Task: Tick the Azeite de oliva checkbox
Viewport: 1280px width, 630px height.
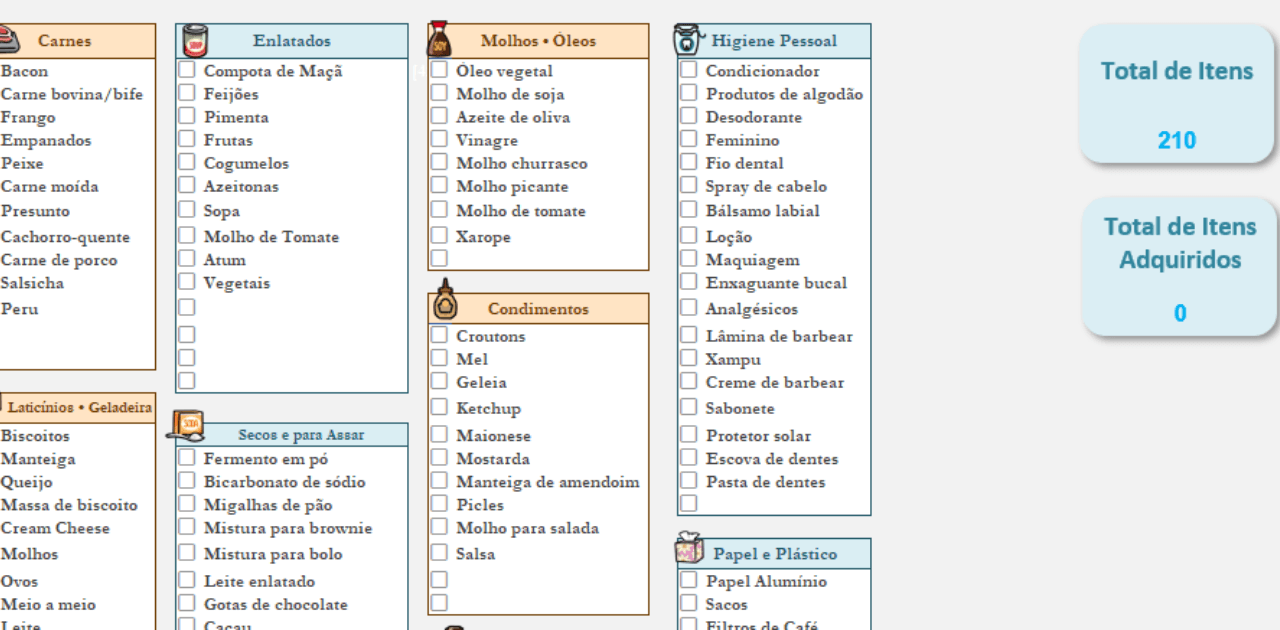Action: point(439,116)
